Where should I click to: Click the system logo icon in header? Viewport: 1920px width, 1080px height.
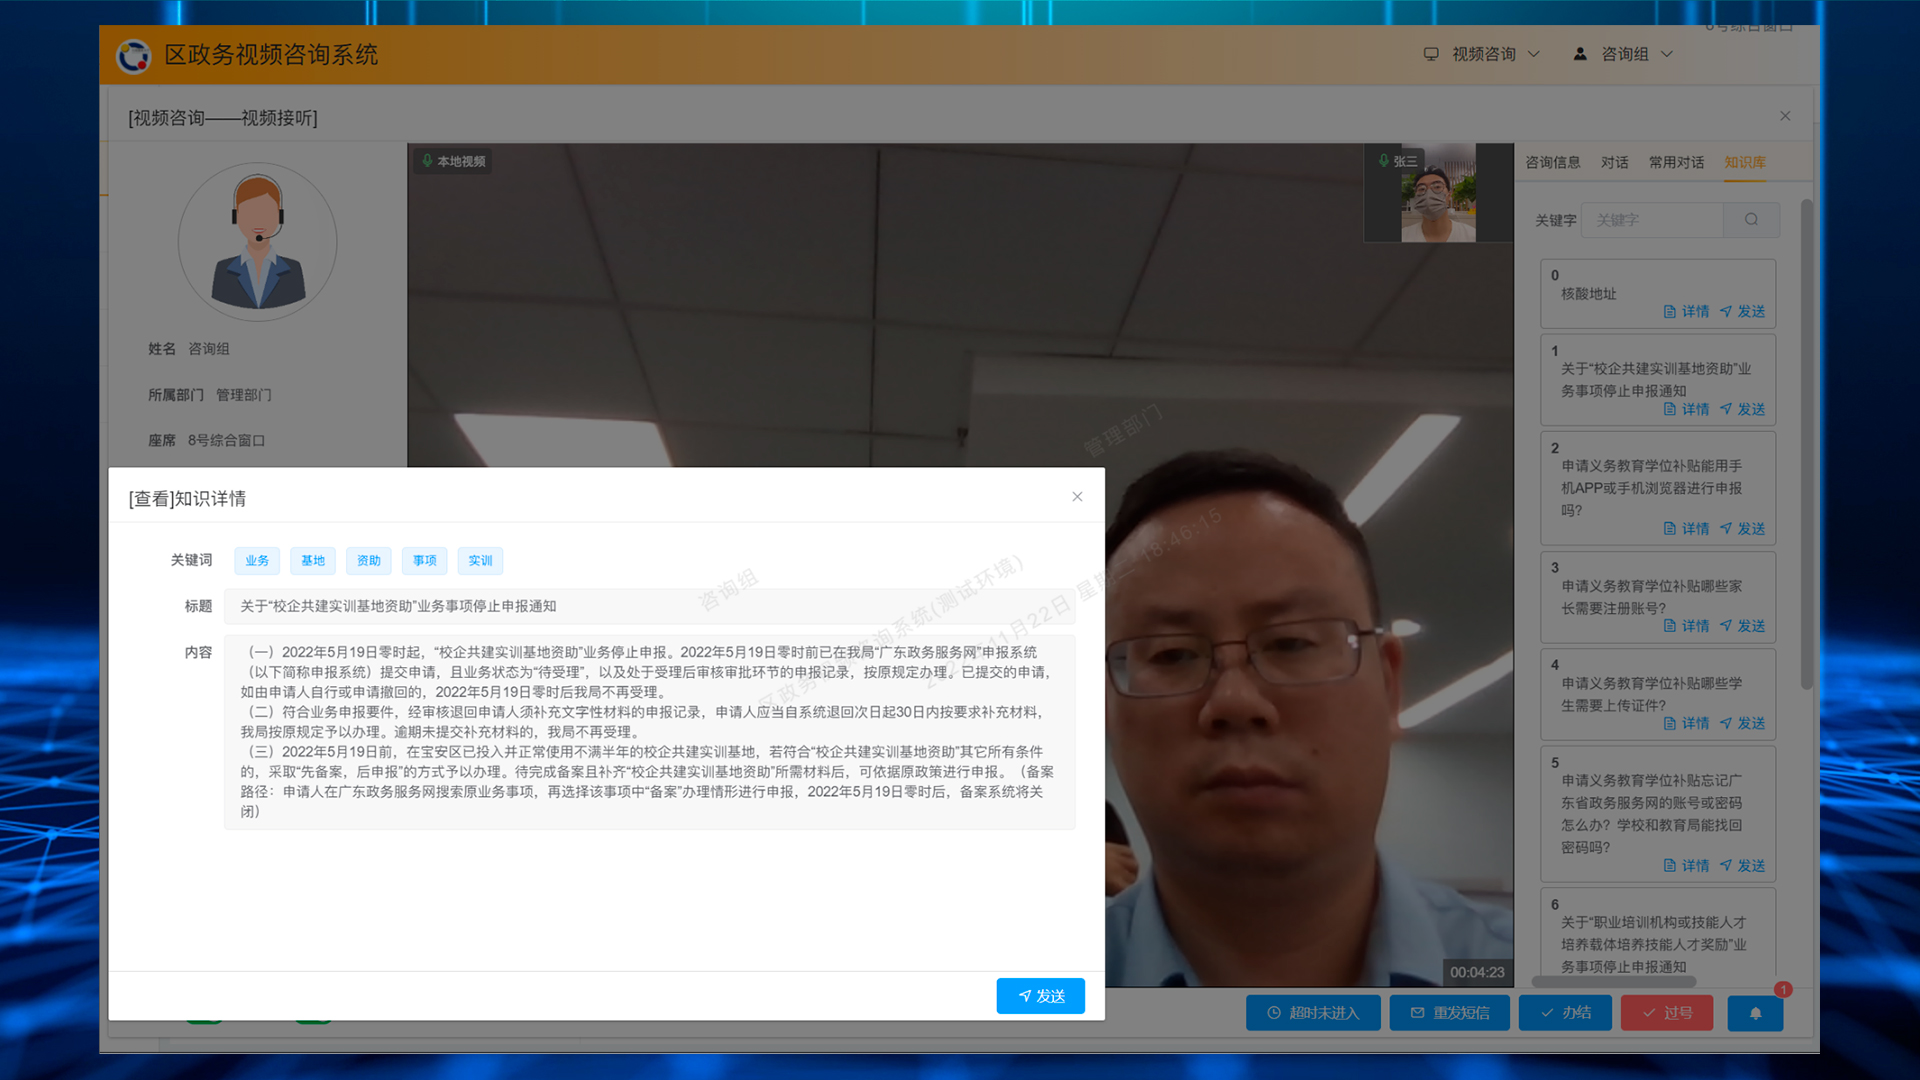[133, 55]
